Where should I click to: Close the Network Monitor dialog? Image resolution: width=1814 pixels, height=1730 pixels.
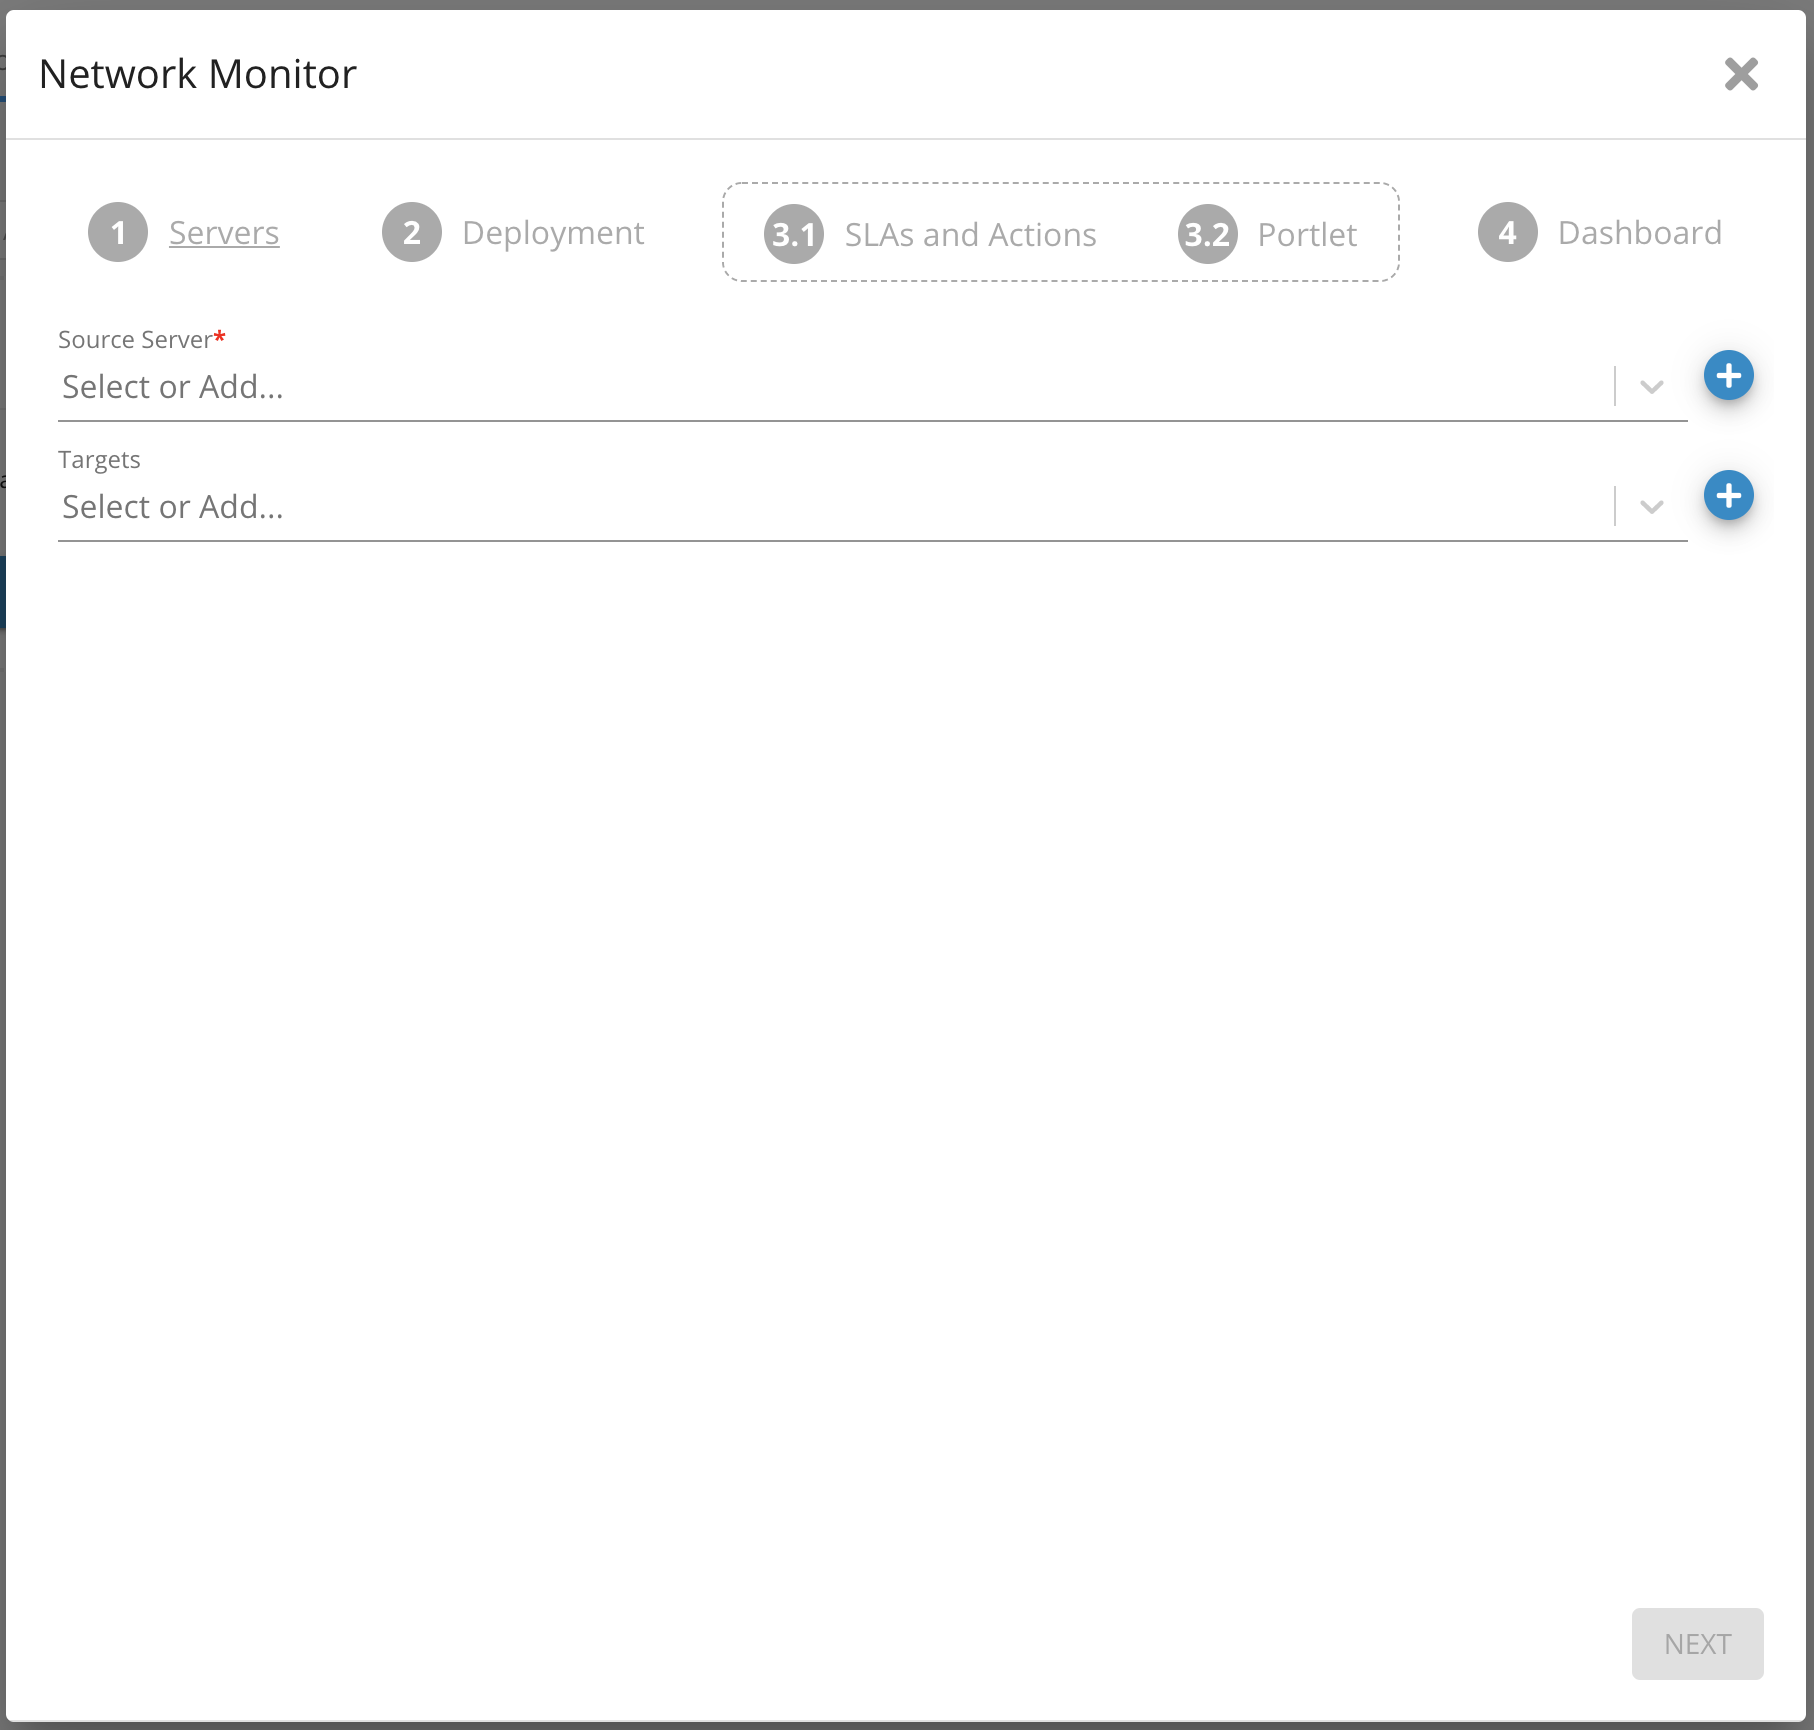click(x=1741, y=74)
